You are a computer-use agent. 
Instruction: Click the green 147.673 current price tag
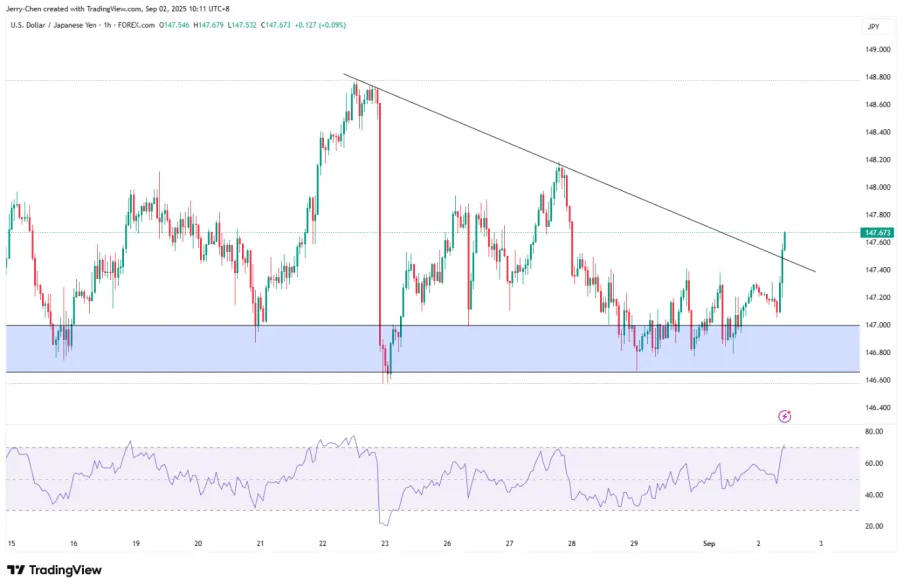877,233
